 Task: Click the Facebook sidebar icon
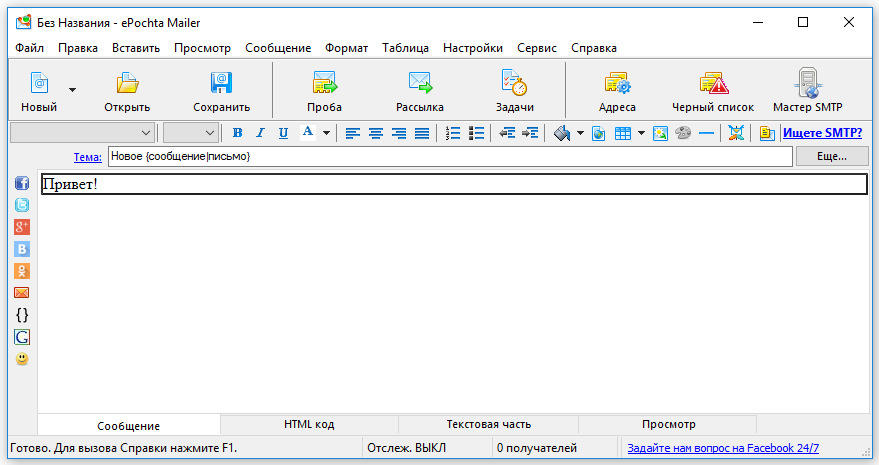[x=22, y=183]
